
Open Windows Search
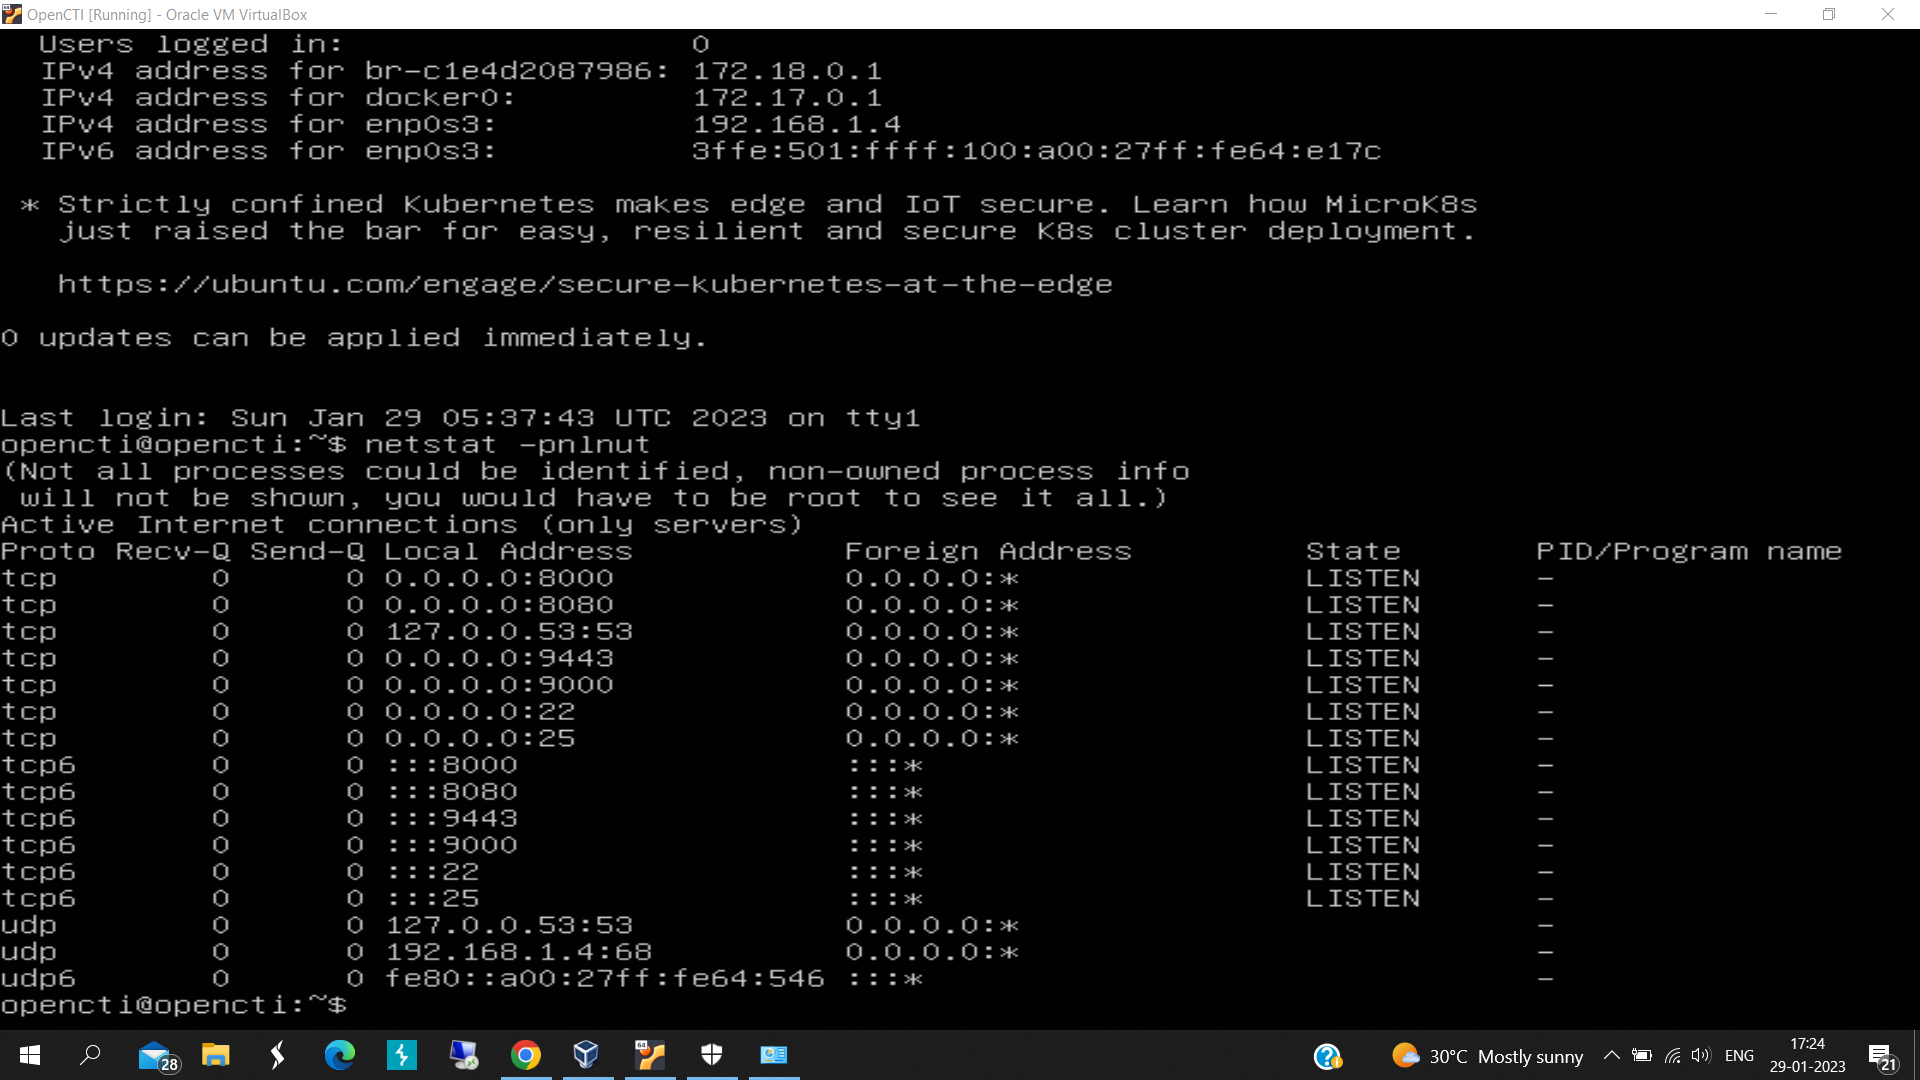coord(91,1055)
